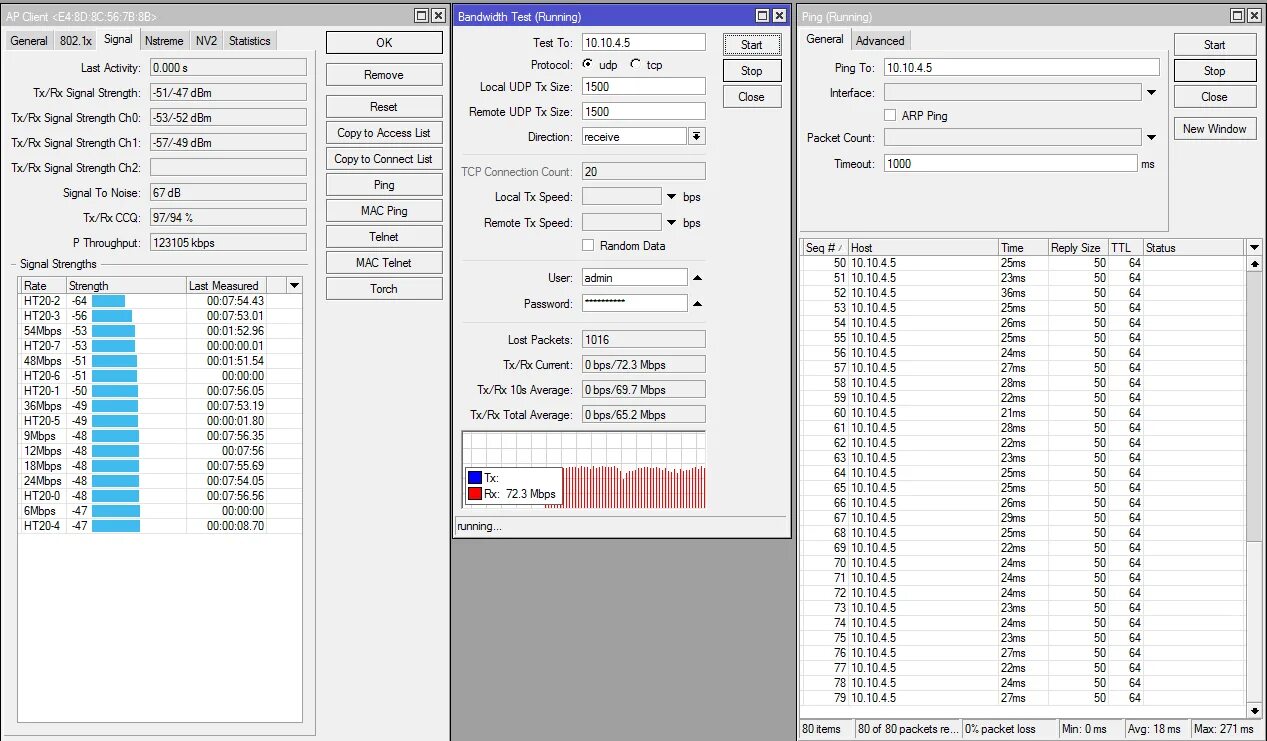Sort by the Rate column header
Screen dimensions: 1267x741
coord(43,286)
